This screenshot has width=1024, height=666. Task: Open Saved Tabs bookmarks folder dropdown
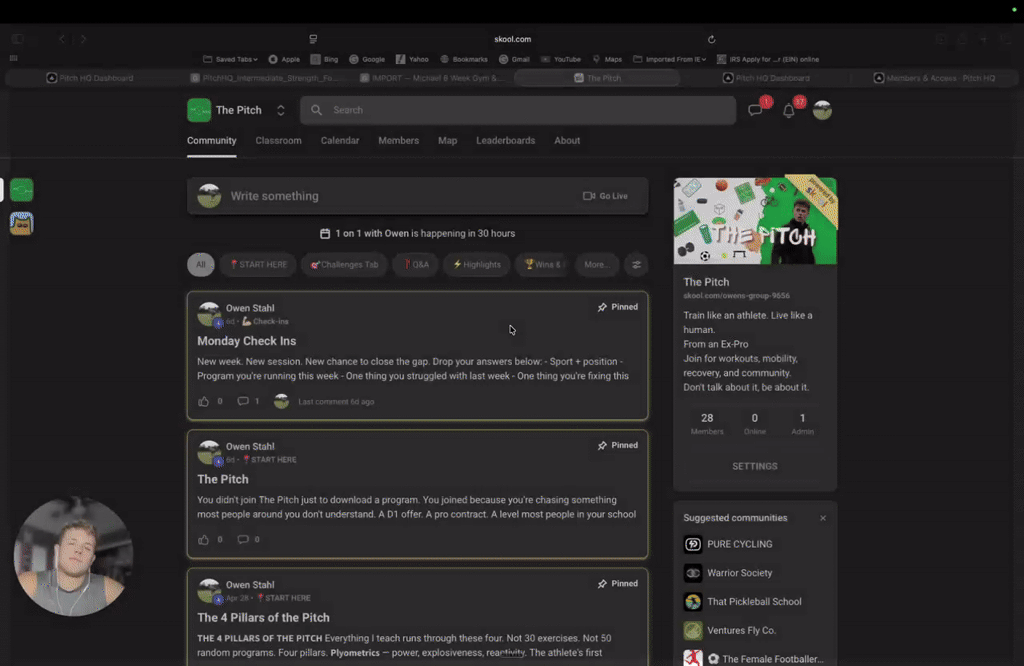(x=230, y=59)
